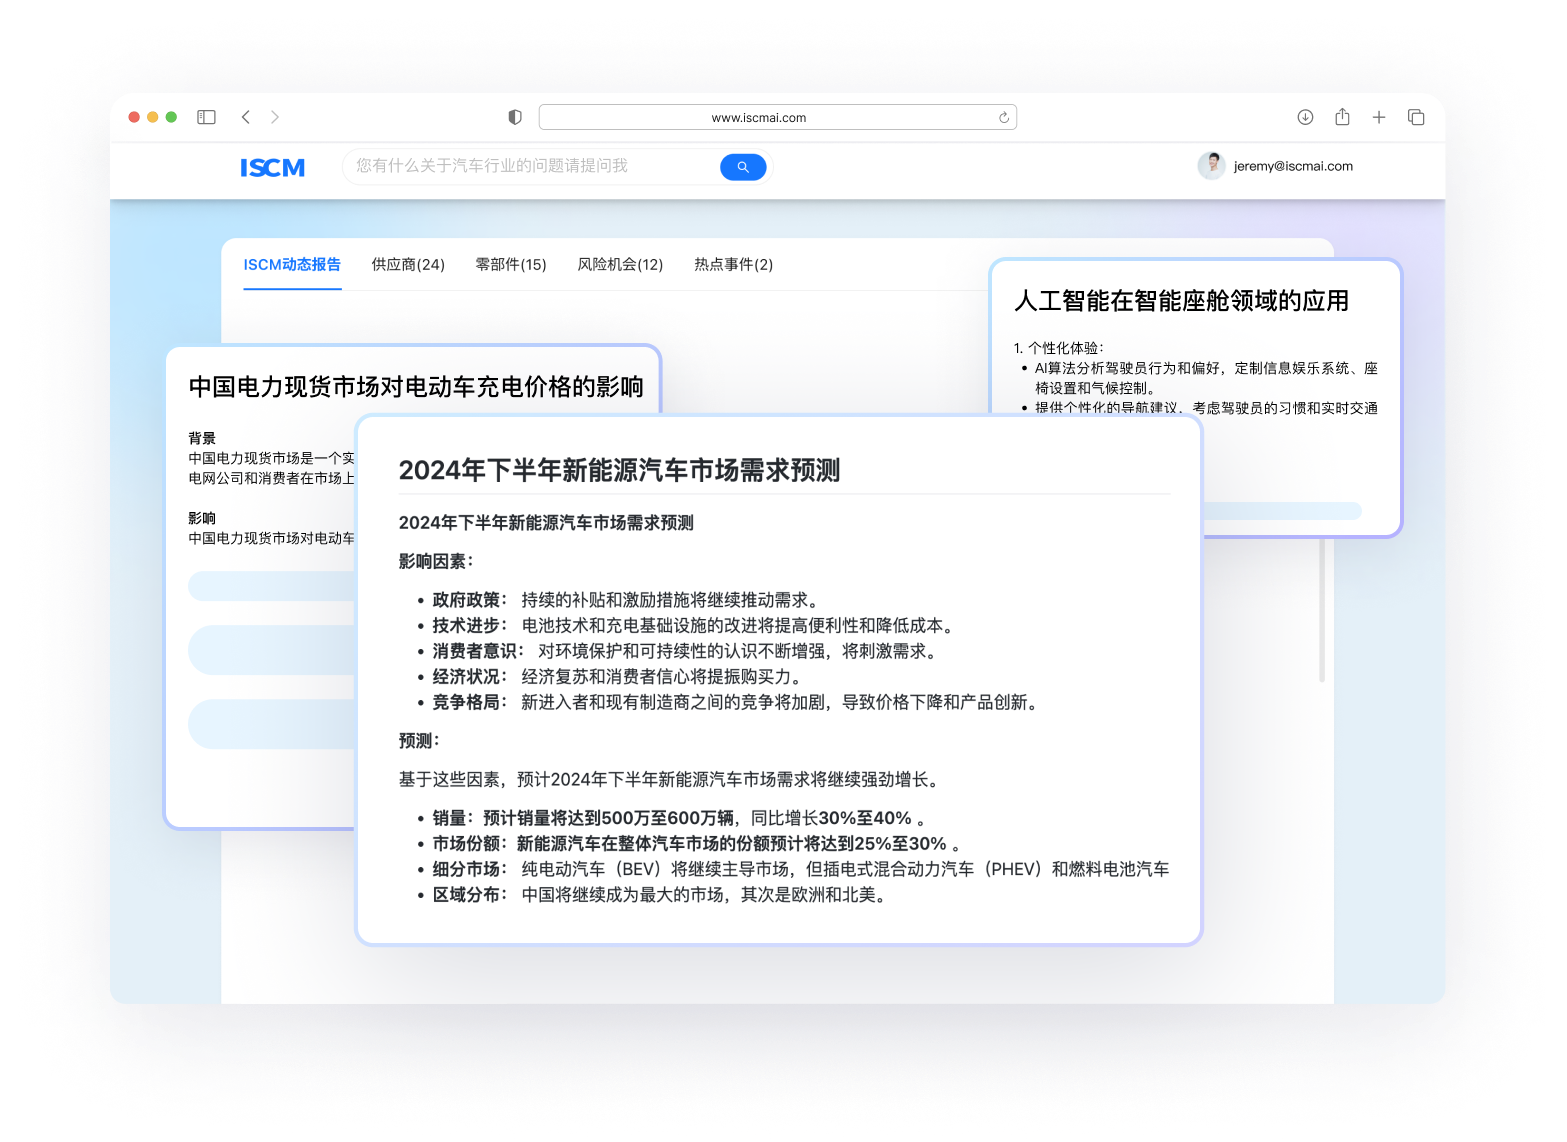This screenshot has height=1142, width=1567.
Task: Select the 风险机会(12) tab
Action: pos(621,264)
